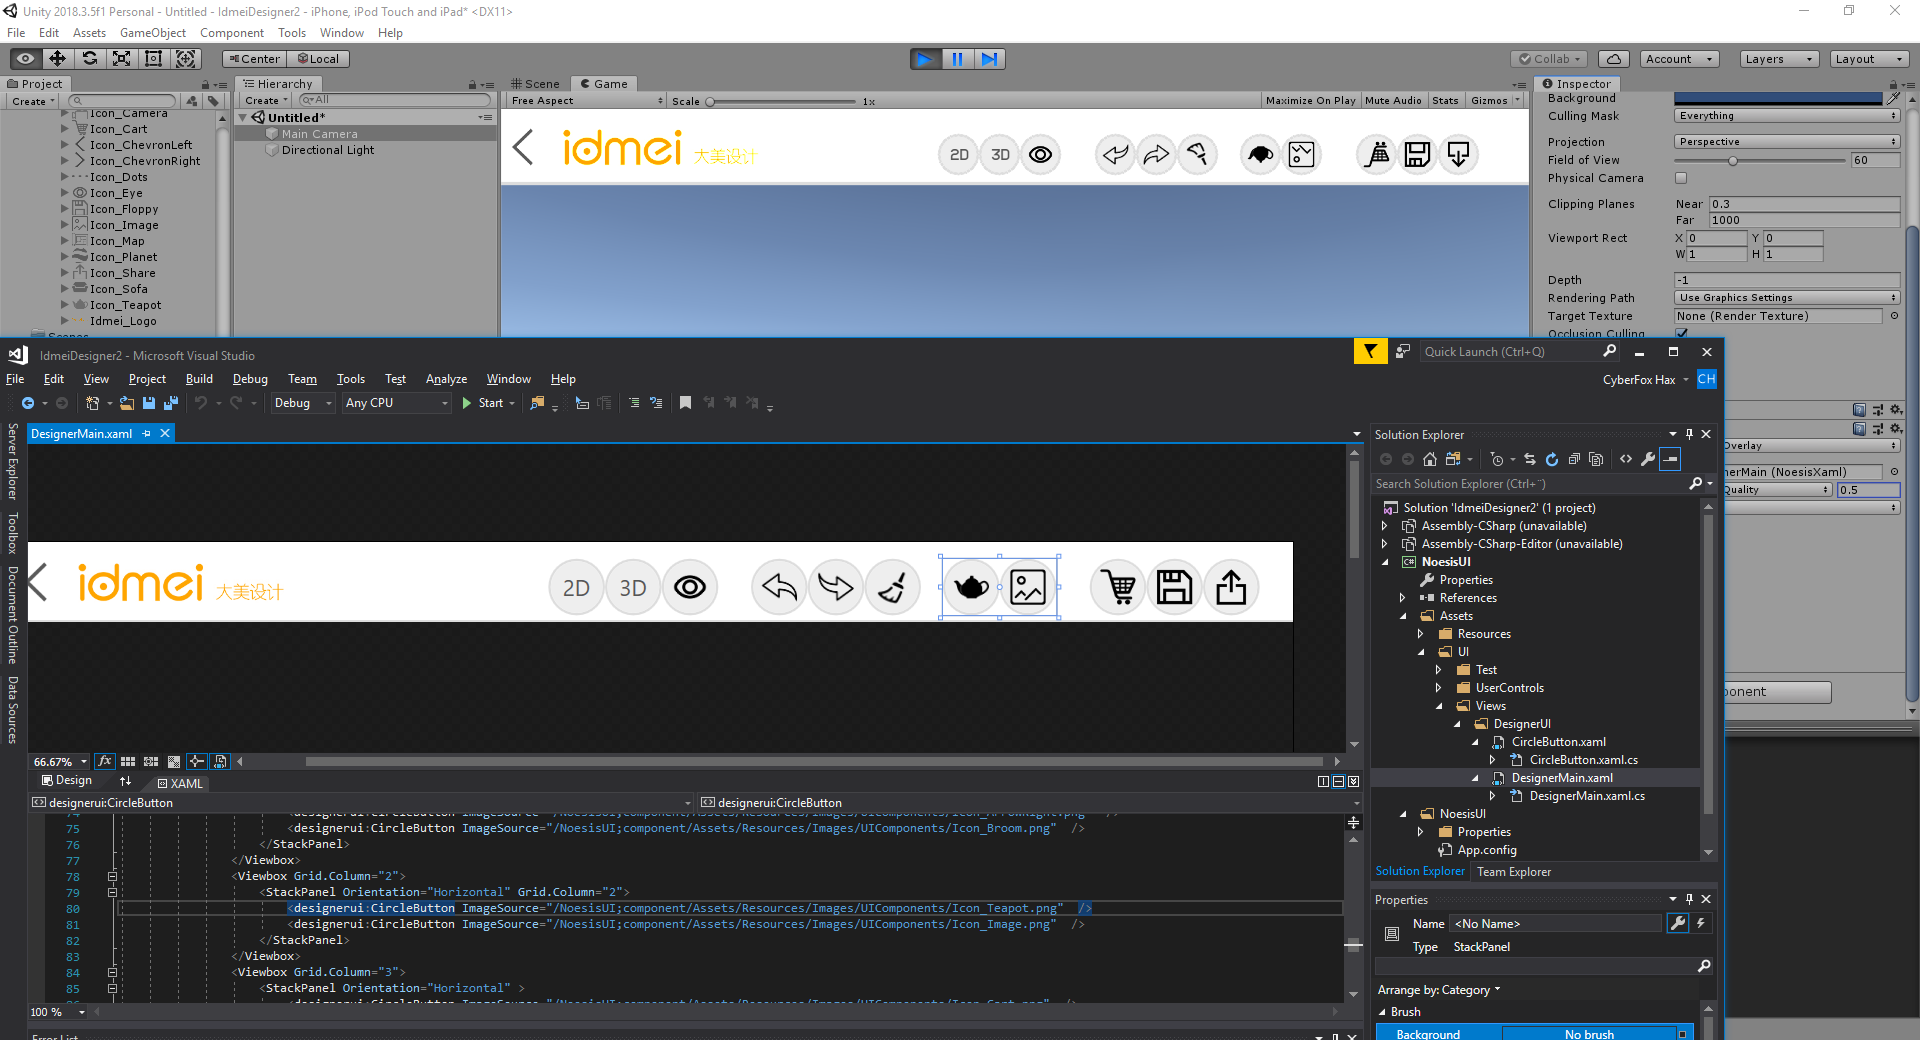Click Solution Explorer Collapse All icon
This screenshot has height=1040, width=1920.
coord(1574,459)
